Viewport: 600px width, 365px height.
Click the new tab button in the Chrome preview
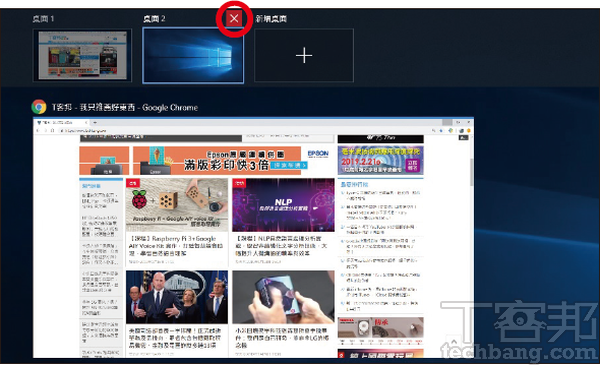click(x=95, y=122)
